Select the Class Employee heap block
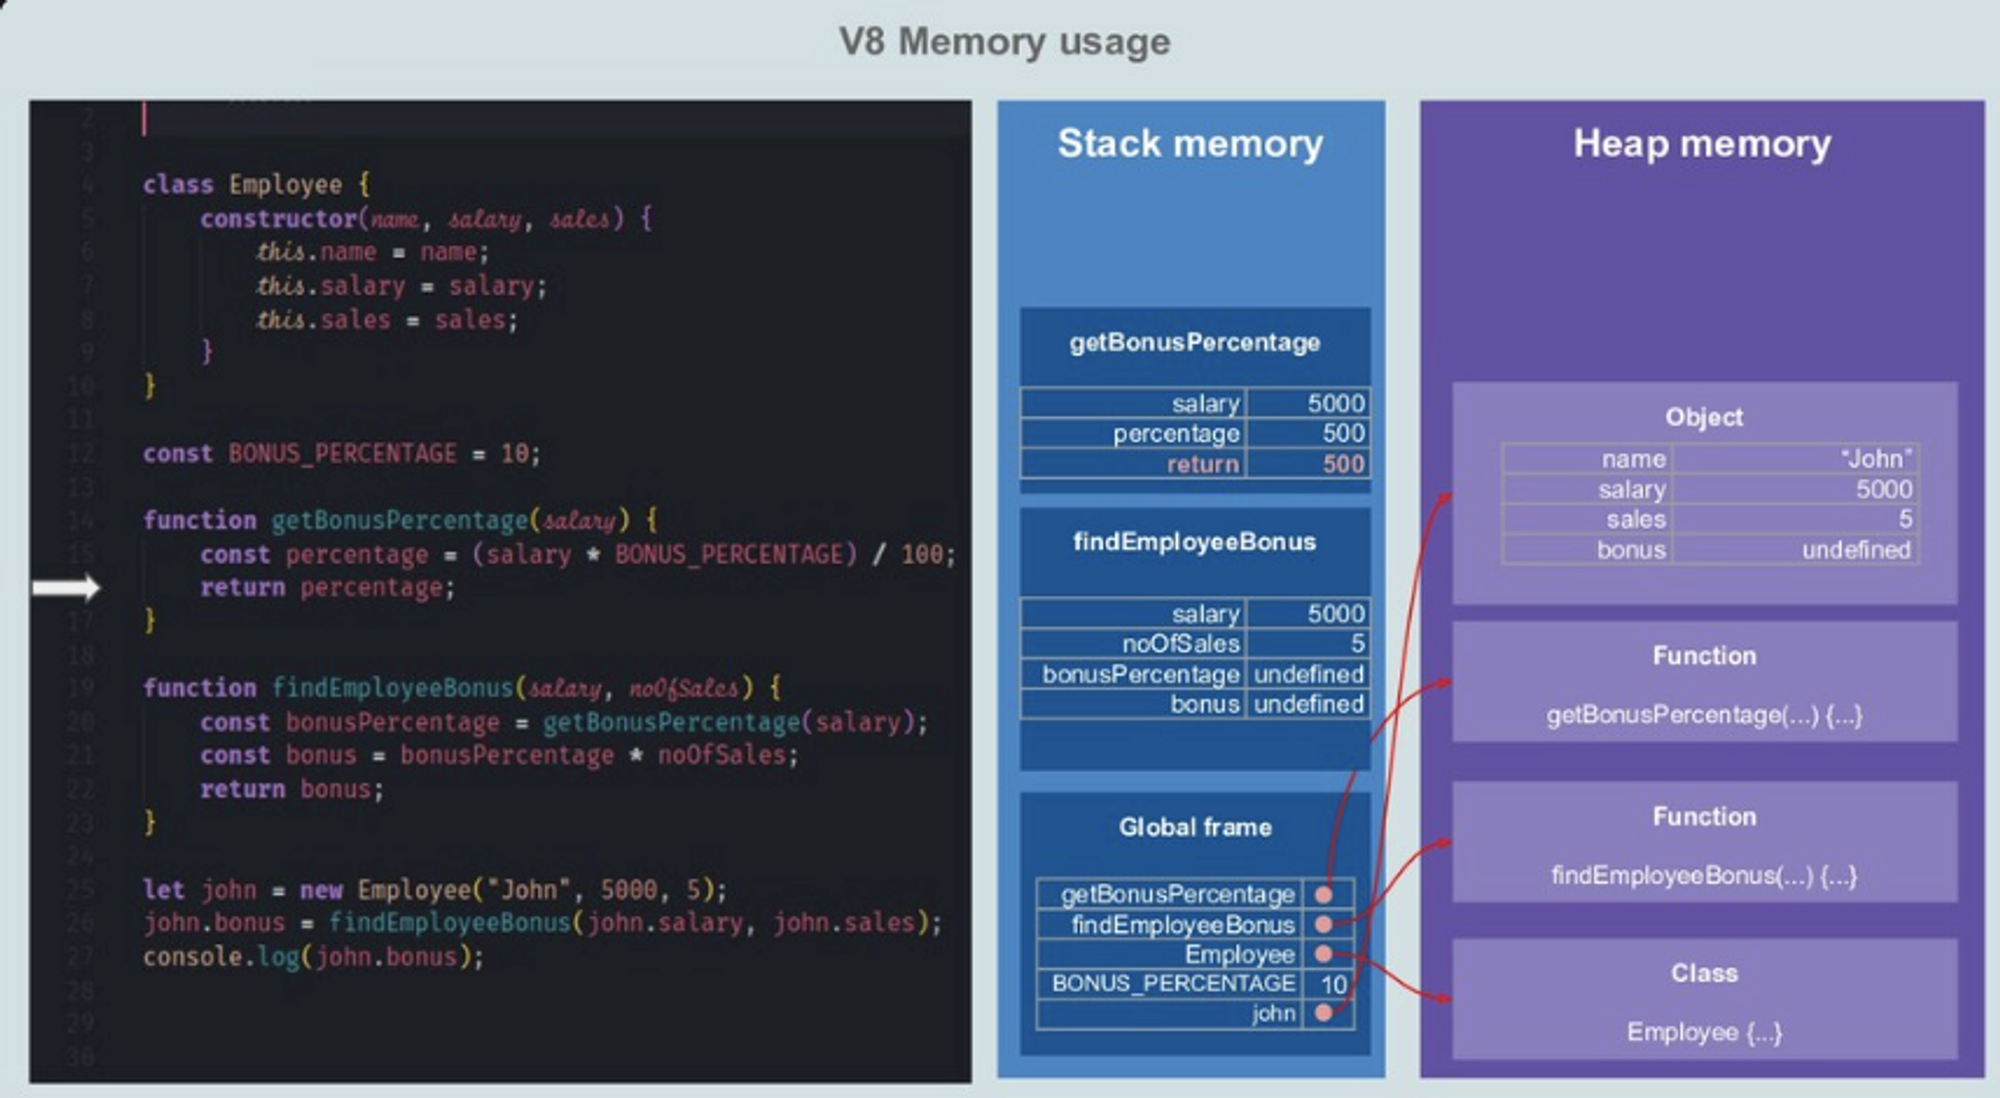The height and width of the screenshot is (1098, 2000). (x=1703, y=1000)
